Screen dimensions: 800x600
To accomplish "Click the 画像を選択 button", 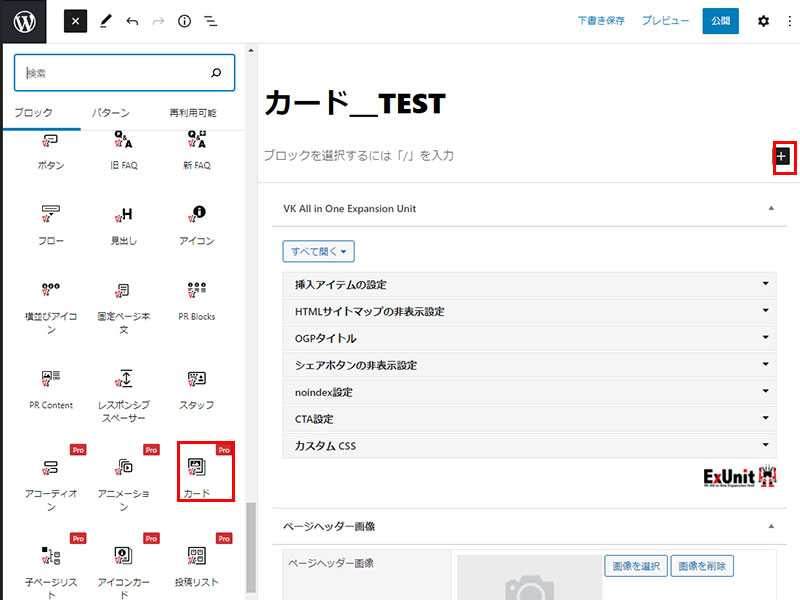I will [x=635, y=567].
